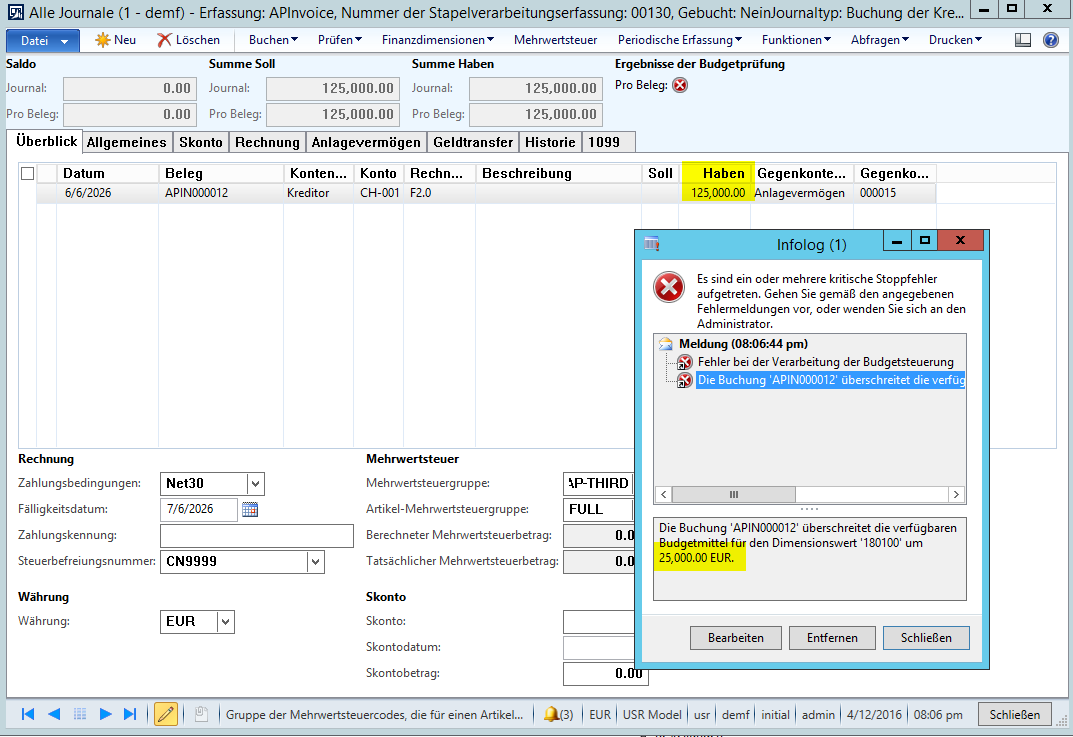The height and width of the screenshot is (737, 1073).
Task: Open the calendar picker for Fälligkeitsdatum
Action: click(x=250, y=509)
